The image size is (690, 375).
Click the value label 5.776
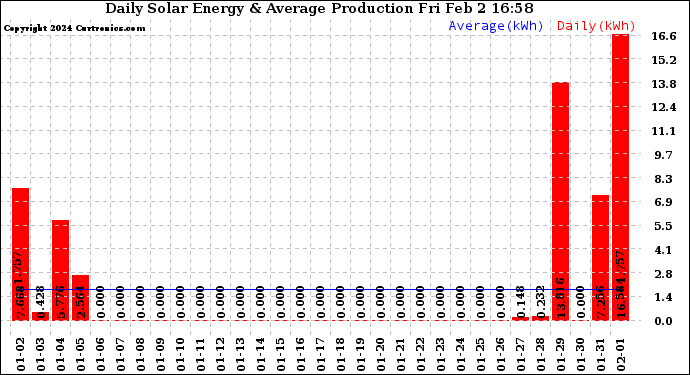[61, 302]
